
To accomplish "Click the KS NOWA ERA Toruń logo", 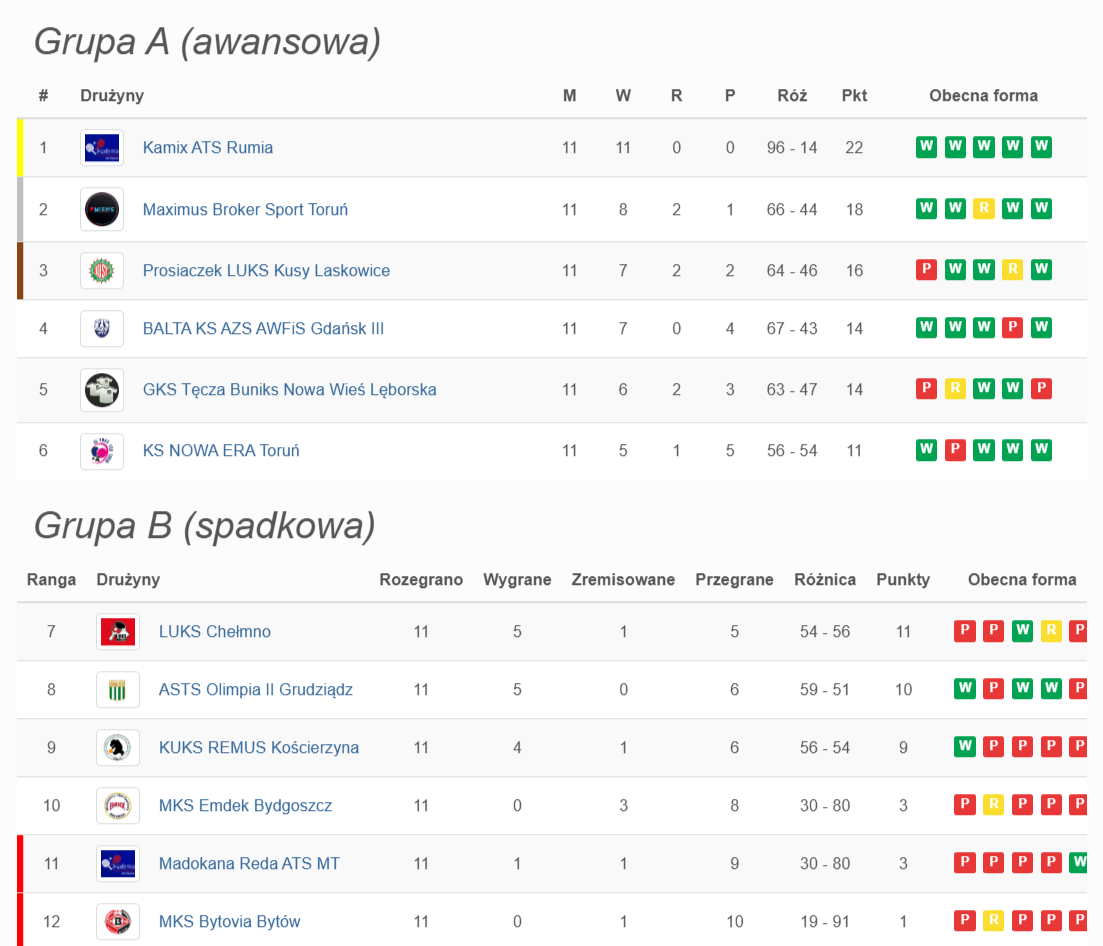I will point(102,451).
